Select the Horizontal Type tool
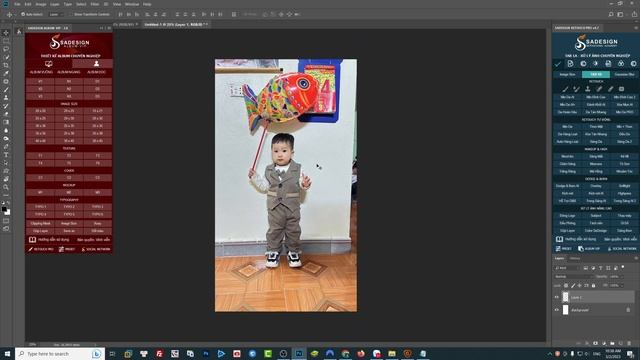Image resolution: width=640 pixels, height=360 pixels. (x=6, y=155)
